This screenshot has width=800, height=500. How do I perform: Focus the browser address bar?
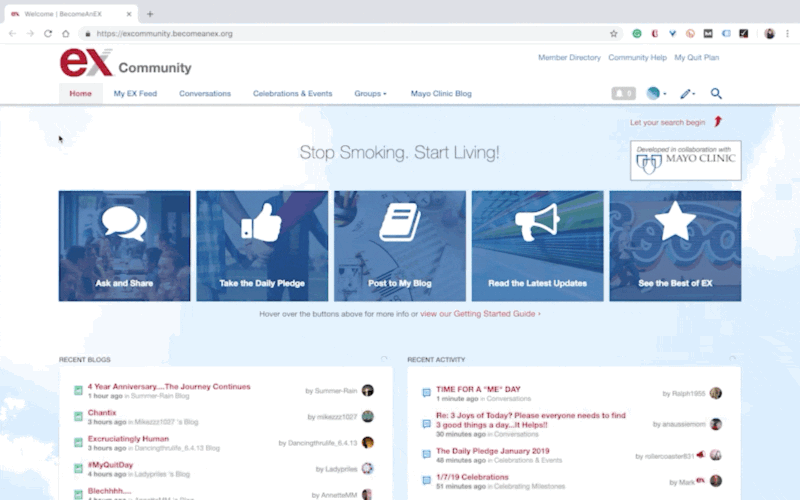click(x=350, y=34)
